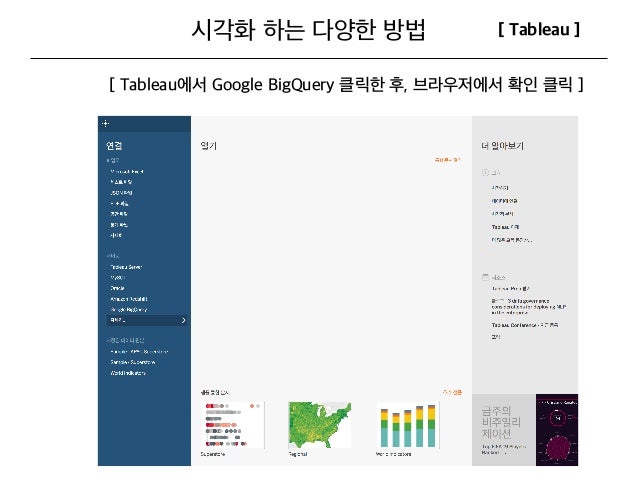Connect to Amazon Redshift
Viewport: 638px width, 479px height.
coord(129,299)
